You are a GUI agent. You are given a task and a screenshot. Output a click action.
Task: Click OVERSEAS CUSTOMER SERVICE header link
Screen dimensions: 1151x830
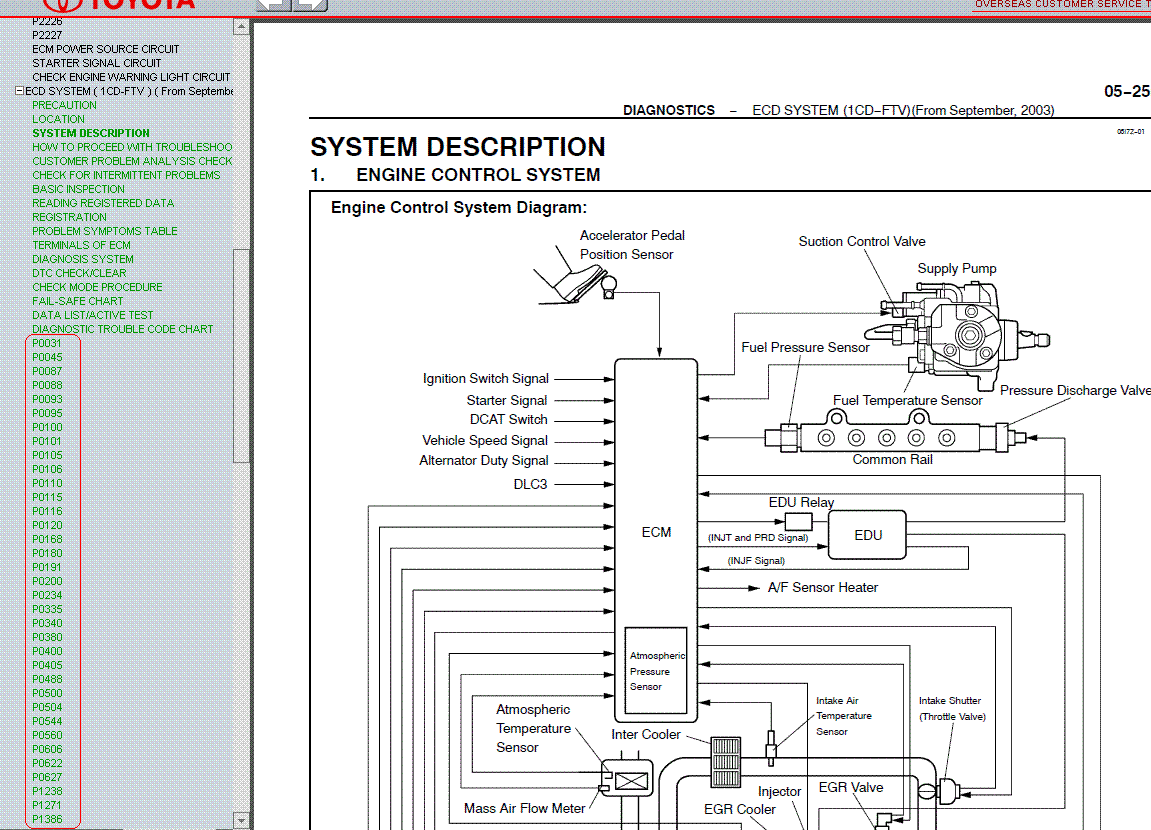(1061, 4)
